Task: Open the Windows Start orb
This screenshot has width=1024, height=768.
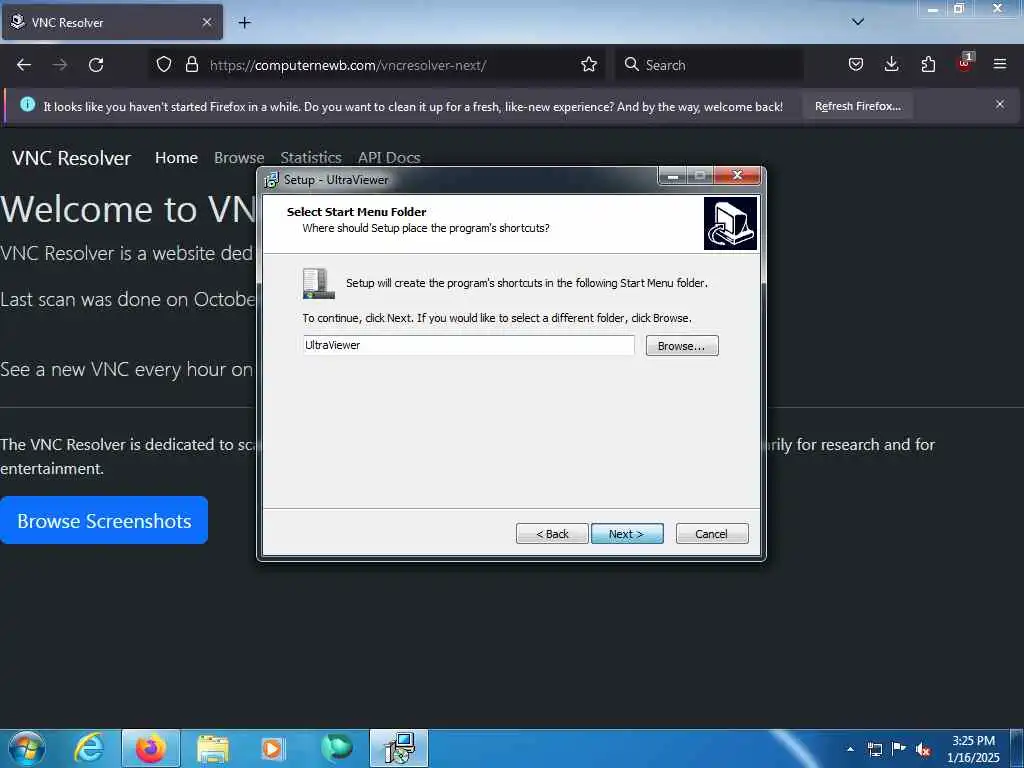Action: 27,748
